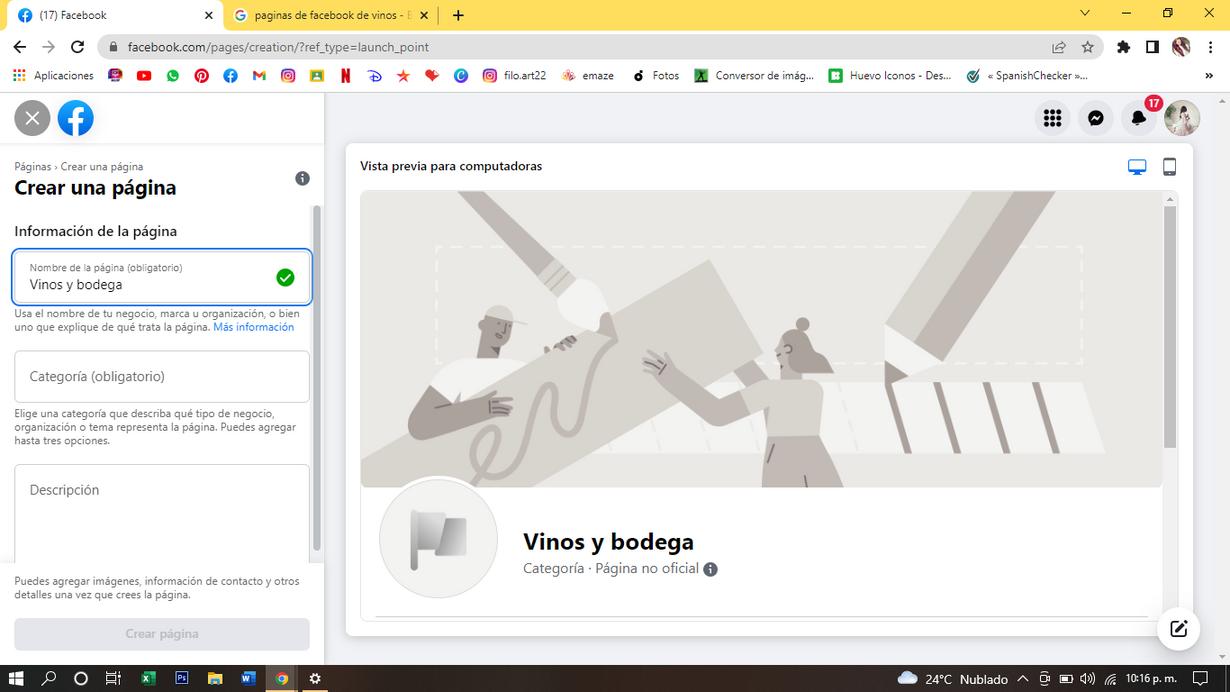
Task: Reload the current page
Action: click(x=77, y=47)
